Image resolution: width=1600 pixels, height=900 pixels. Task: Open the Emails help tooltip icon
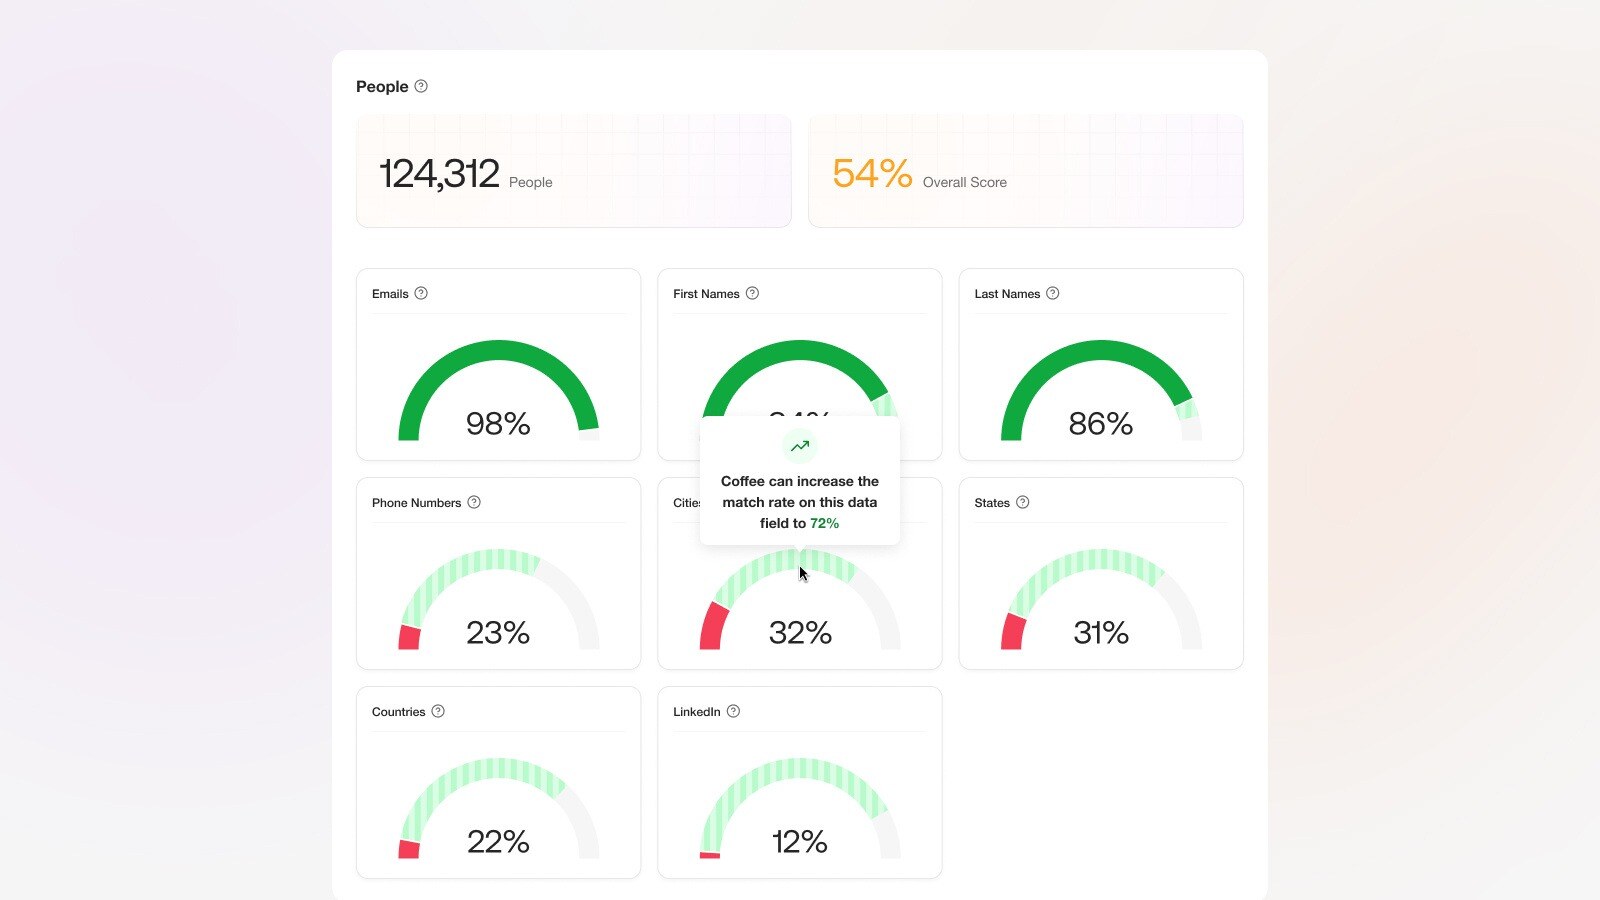click(421, 293)
